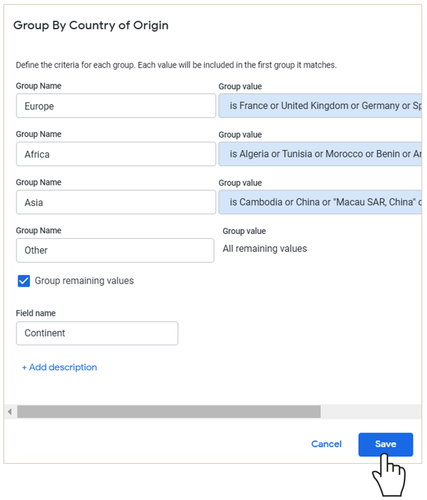Click the horizontal scrollbar thumb
The height and width of the screenshot is (500, 427).
(169, 412)
